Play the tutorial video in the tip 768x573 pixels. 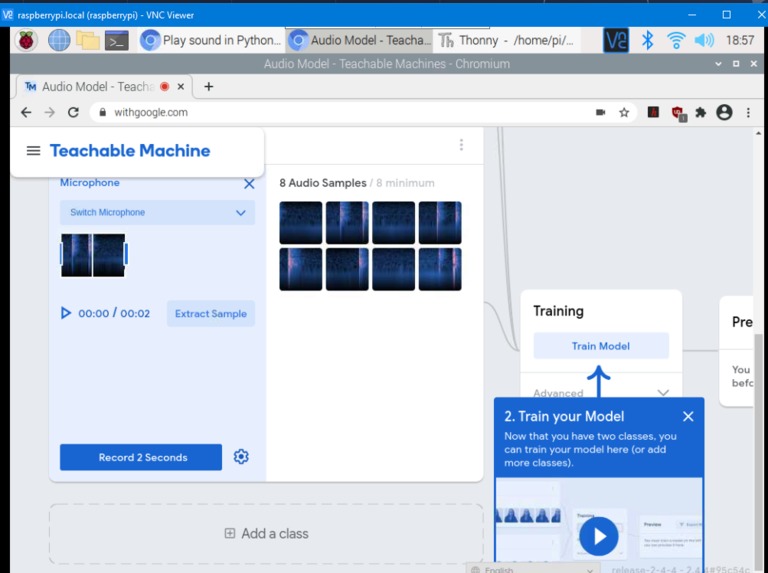599,536
